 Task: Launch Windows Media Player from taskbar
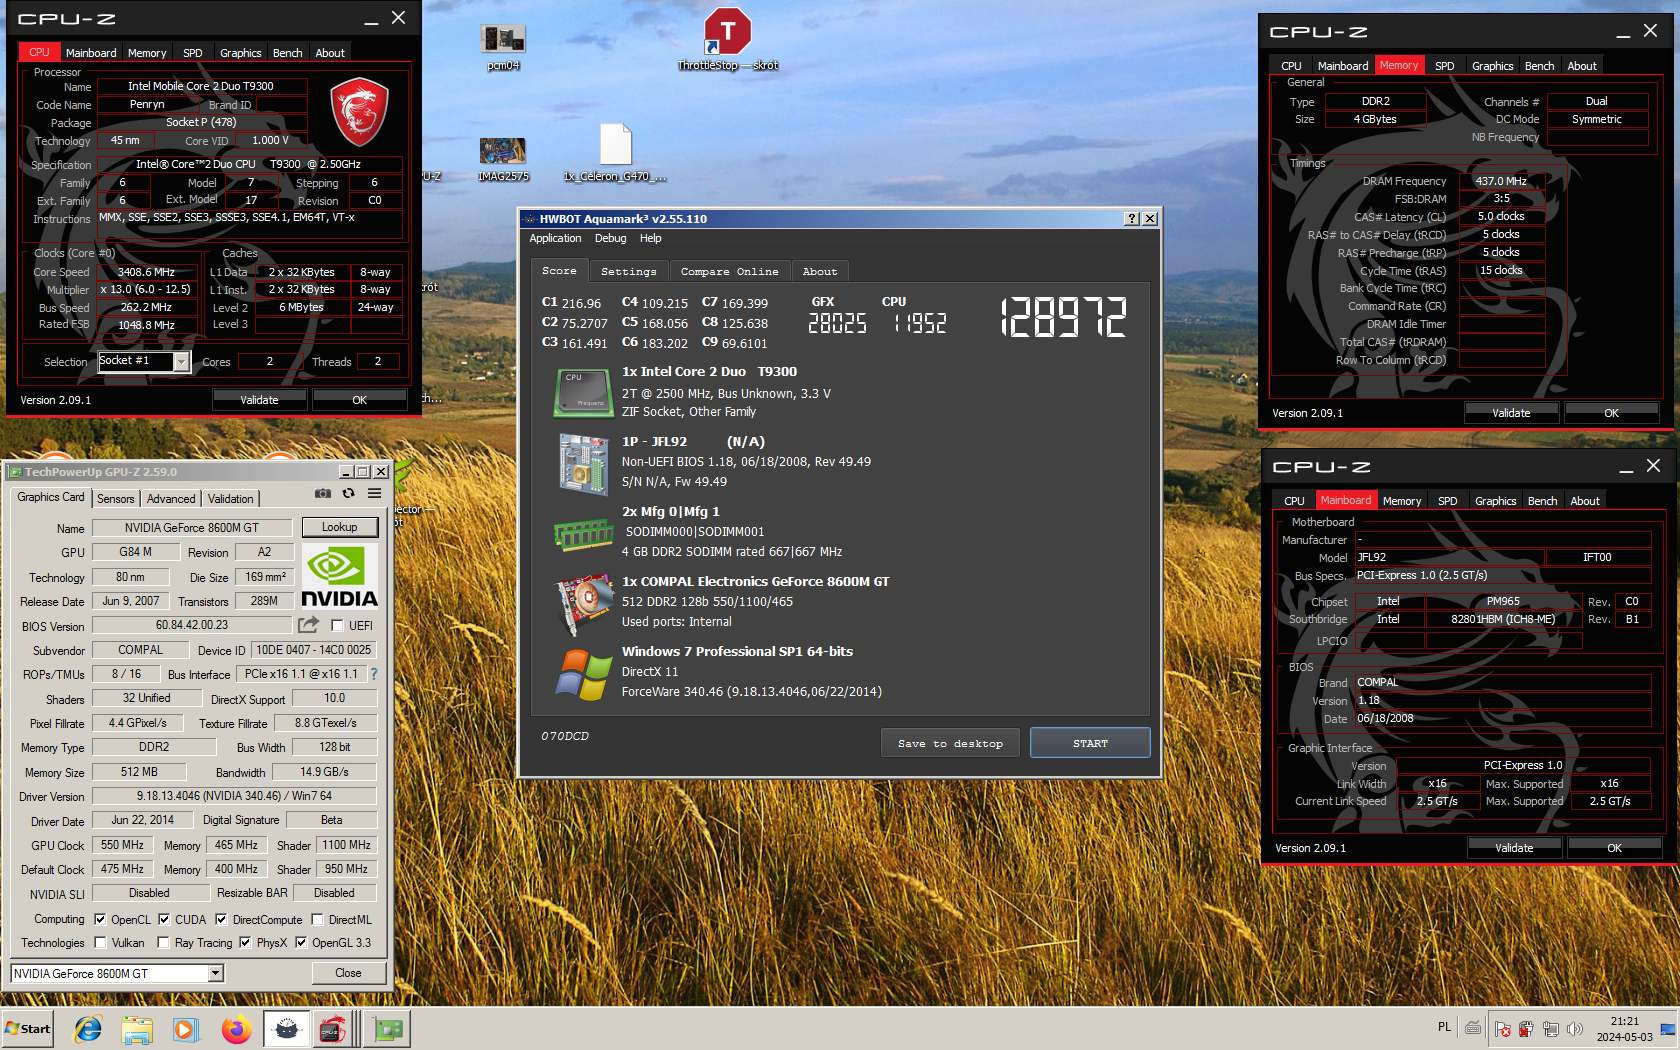[185, 1029]
